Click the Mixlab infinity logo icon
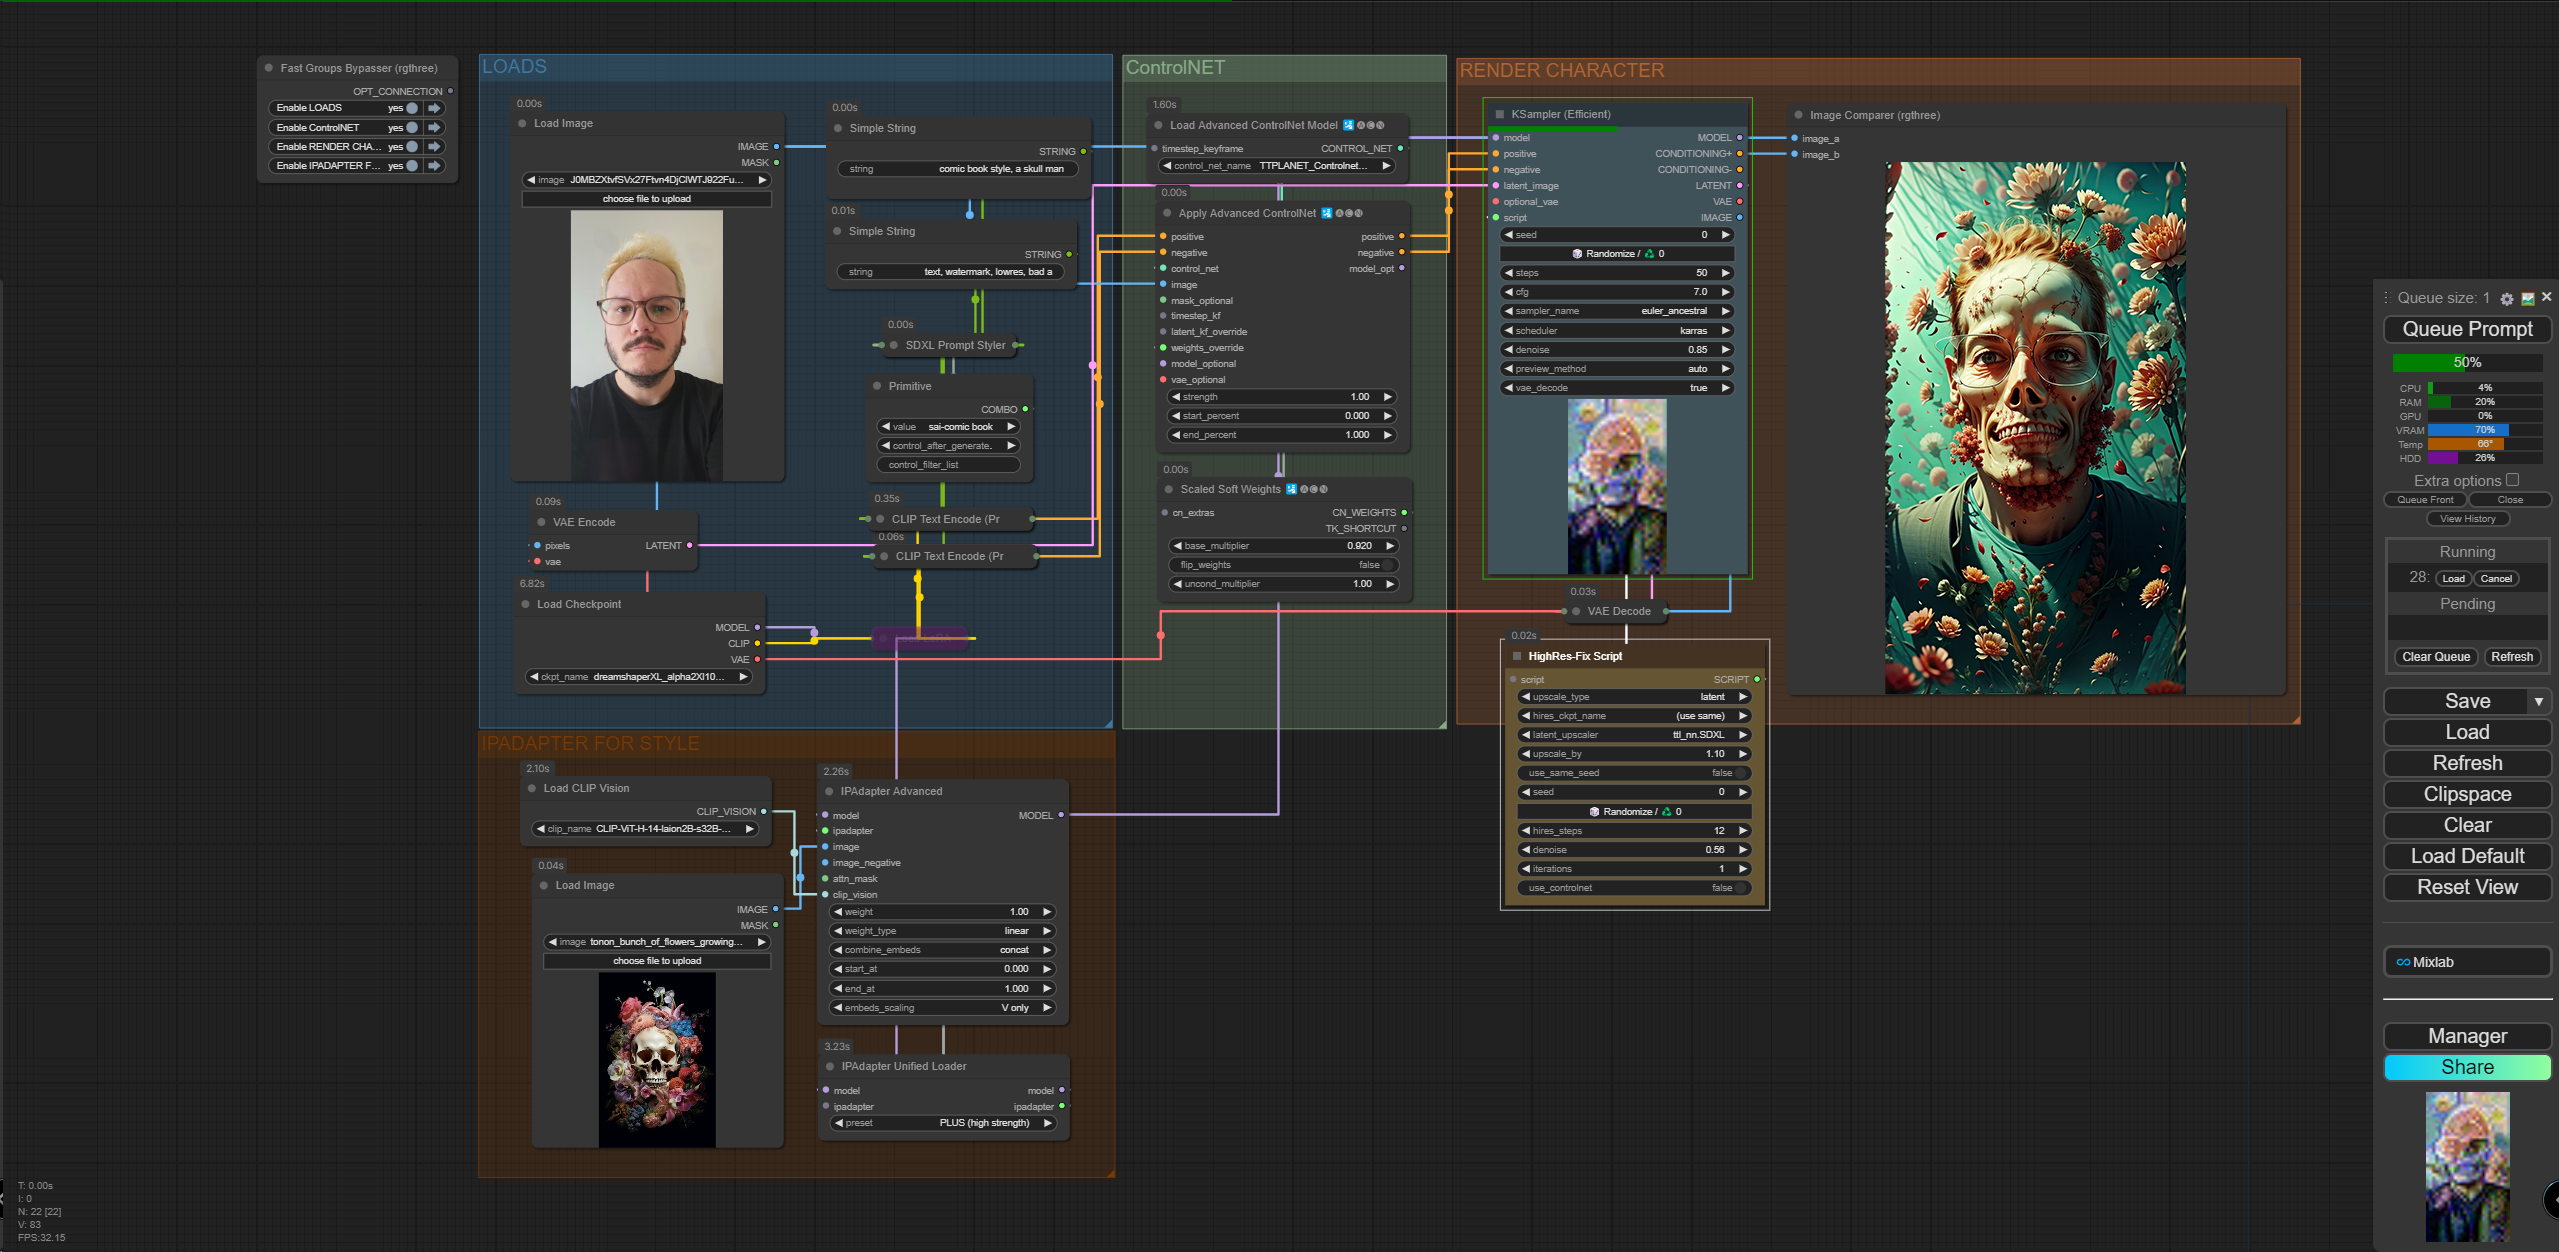 [2403, 963]
